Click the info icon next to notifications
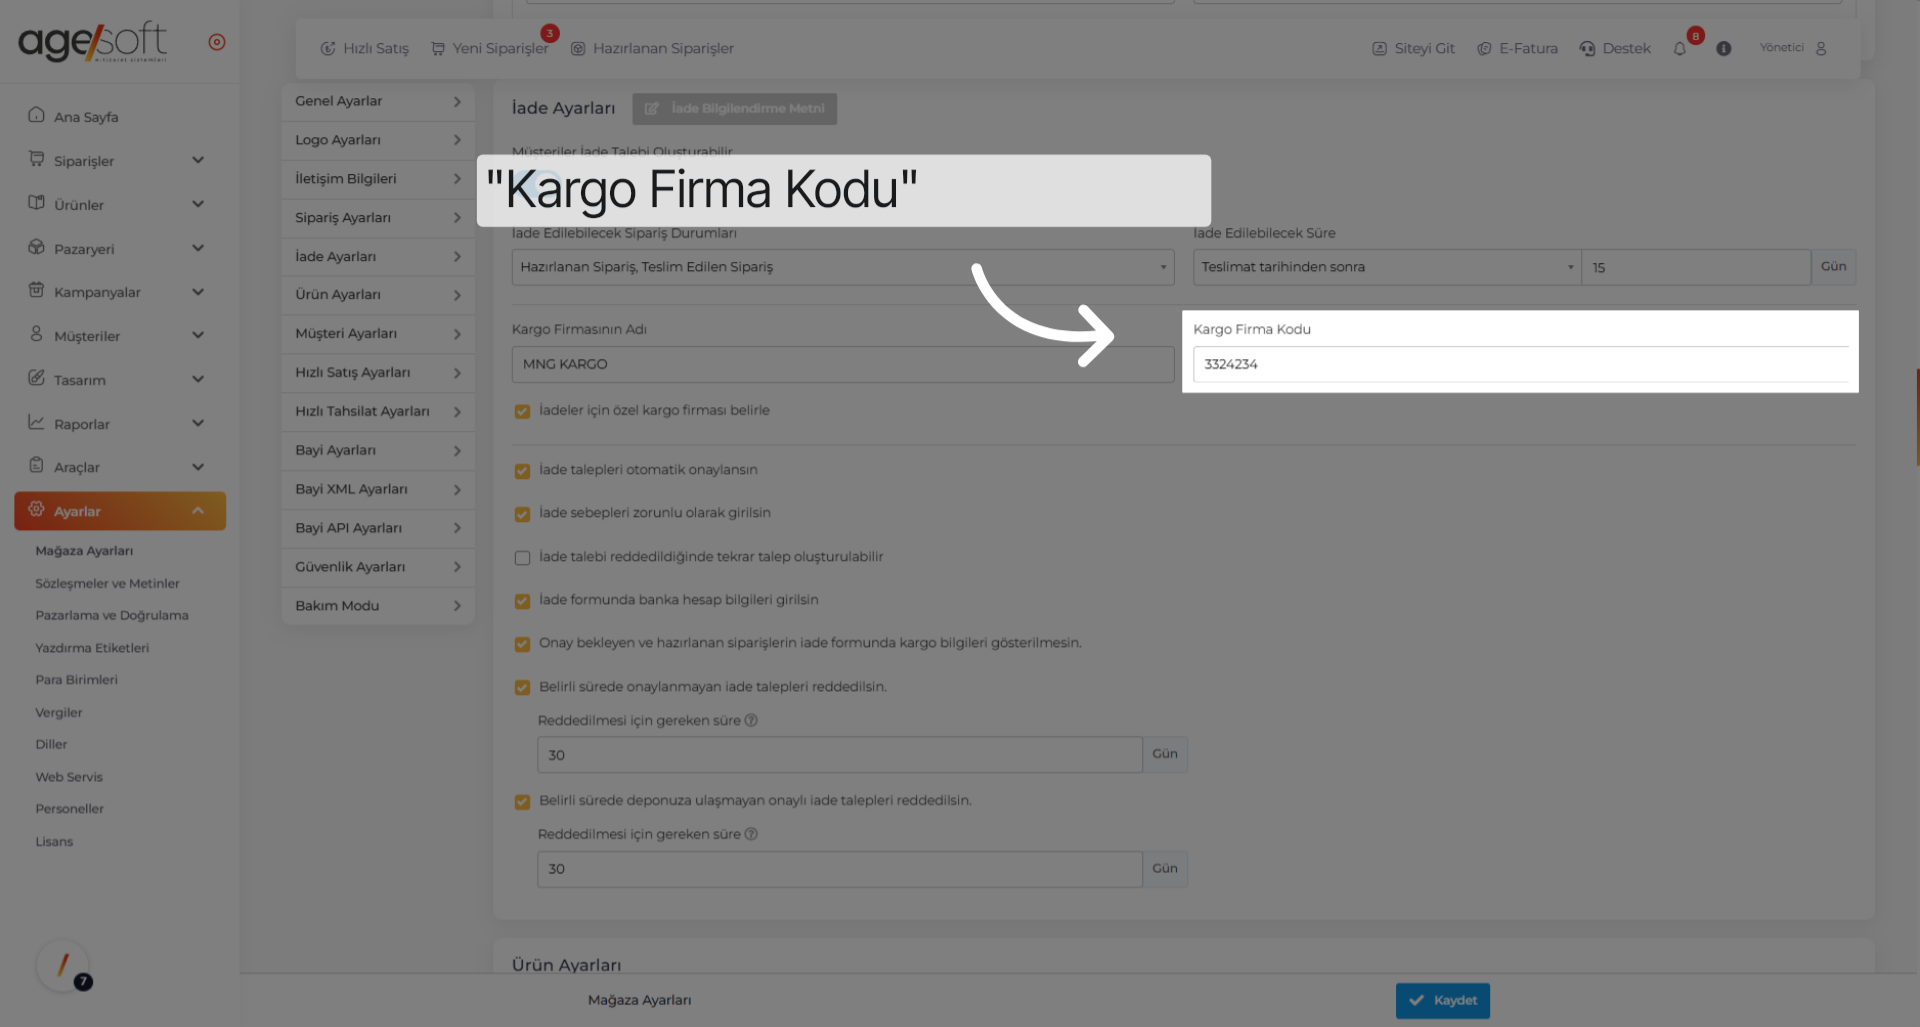1920x1027 pixels. coord(1724,48)
